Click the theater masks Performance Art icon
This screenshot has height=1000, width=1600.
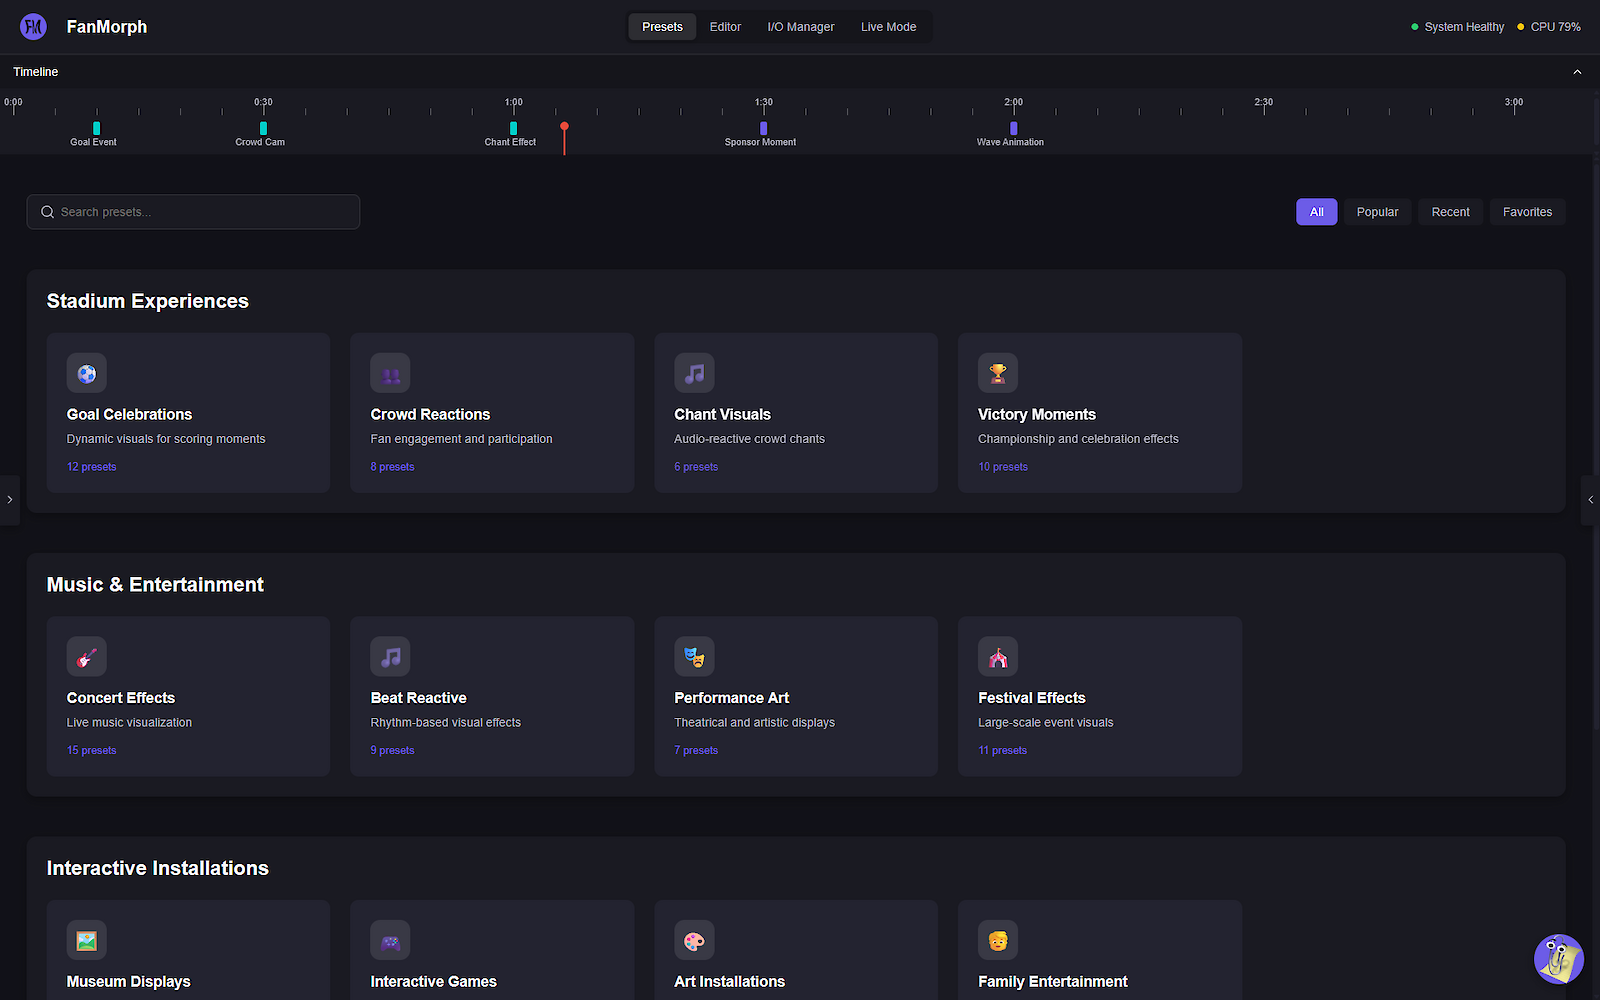point(694,657)
